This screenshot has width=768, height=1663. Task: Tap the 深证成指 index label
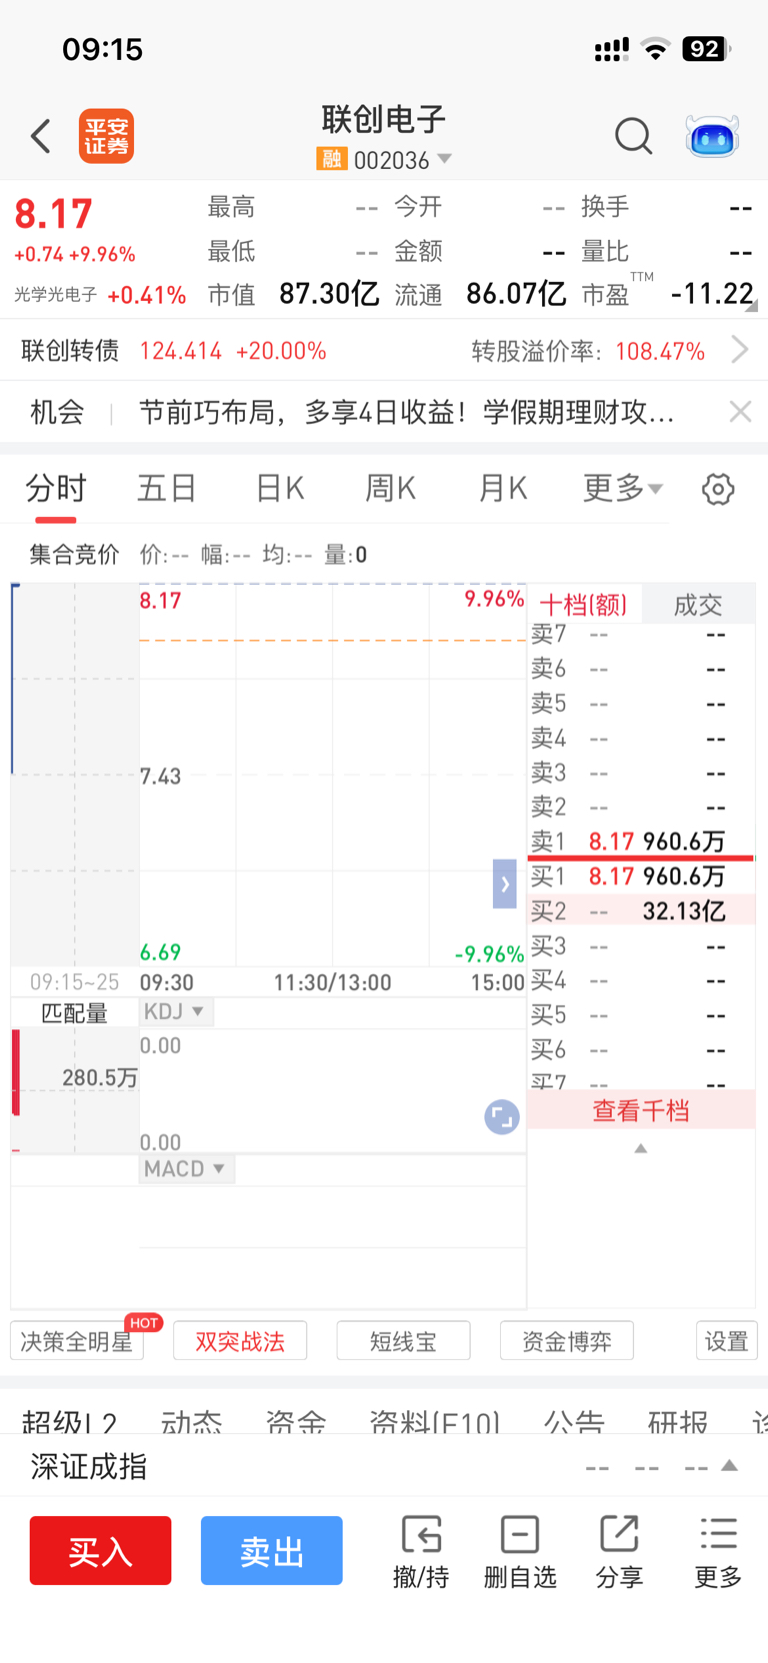click(89, 1466)
